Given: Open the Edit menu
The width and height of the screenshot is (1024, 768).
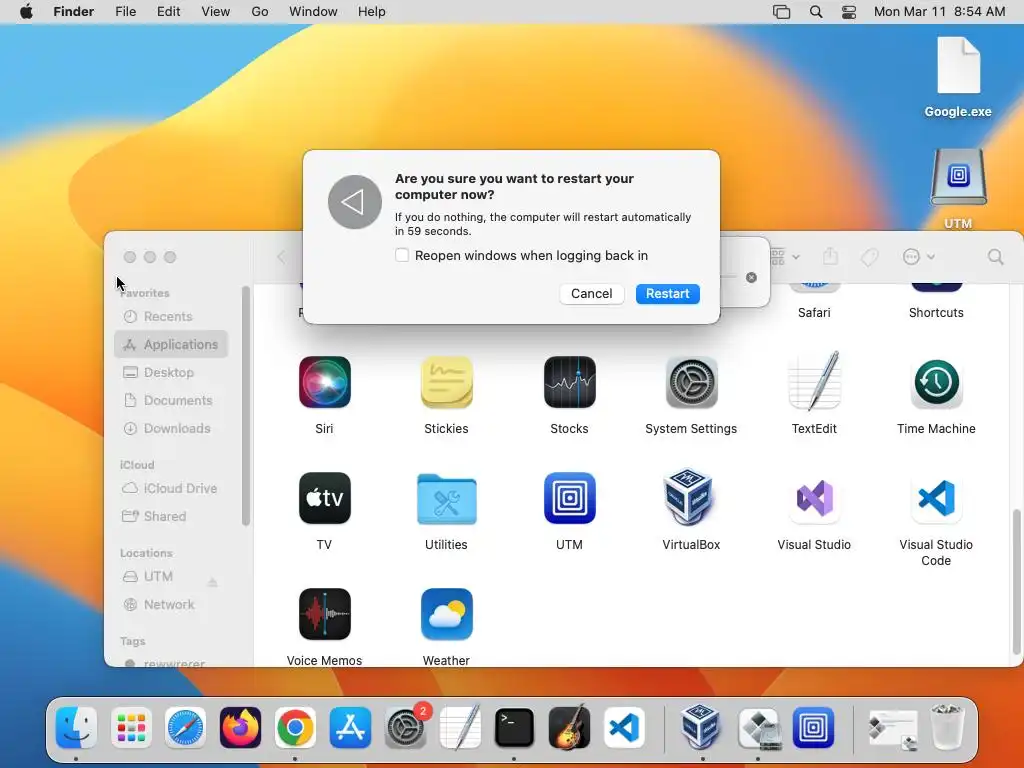Looking at the screenshot, I should 168,12.
